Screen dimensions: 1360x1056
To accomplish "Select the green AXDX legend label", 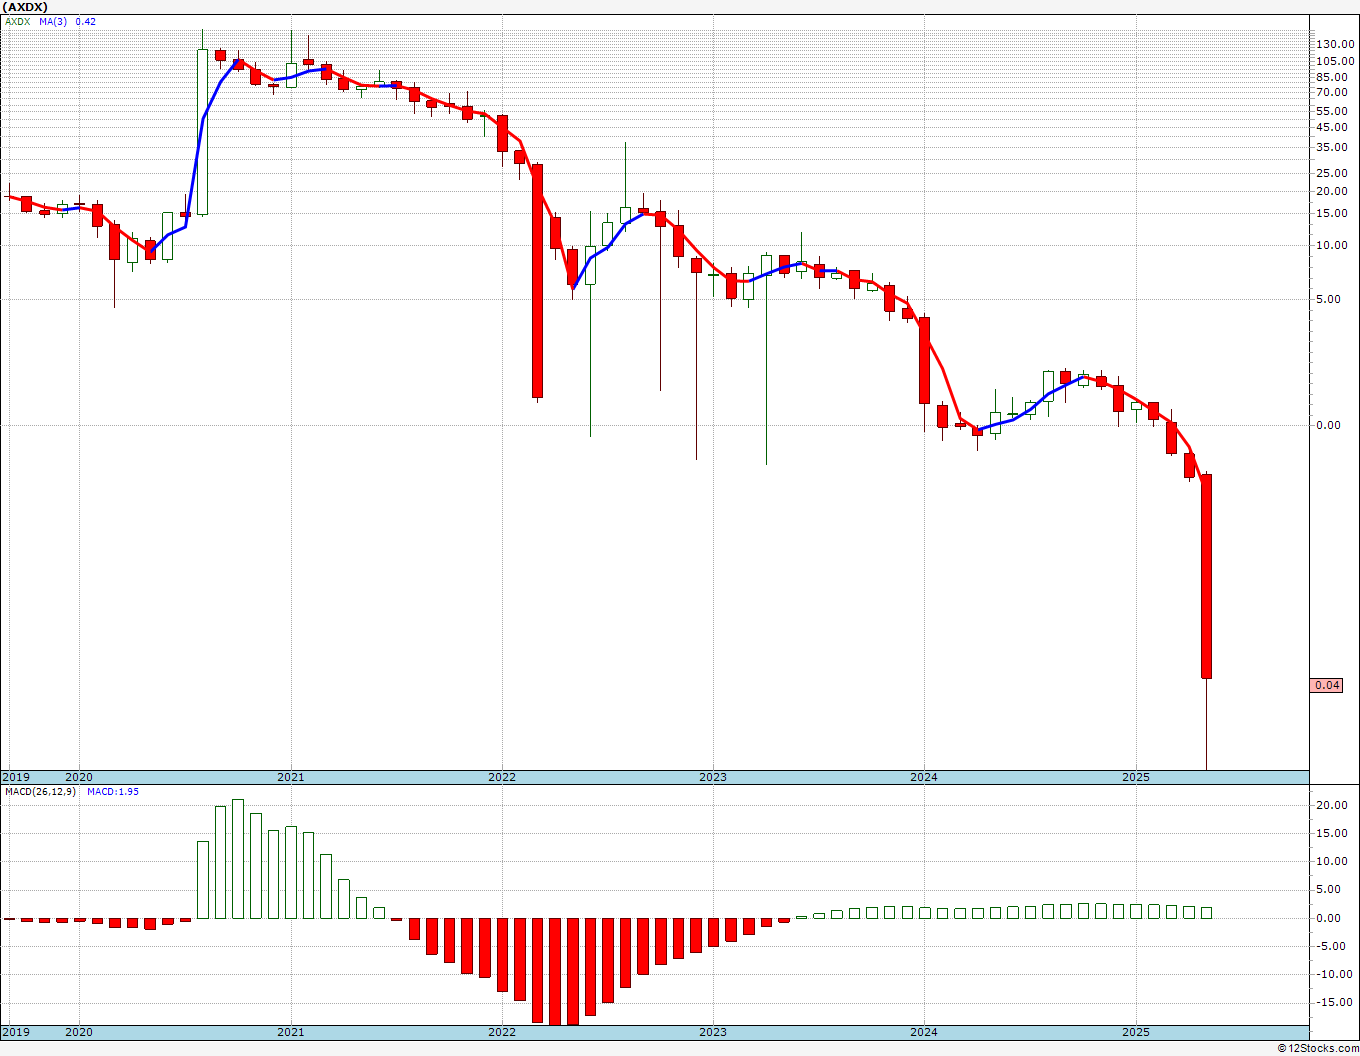I will (17, 21).
